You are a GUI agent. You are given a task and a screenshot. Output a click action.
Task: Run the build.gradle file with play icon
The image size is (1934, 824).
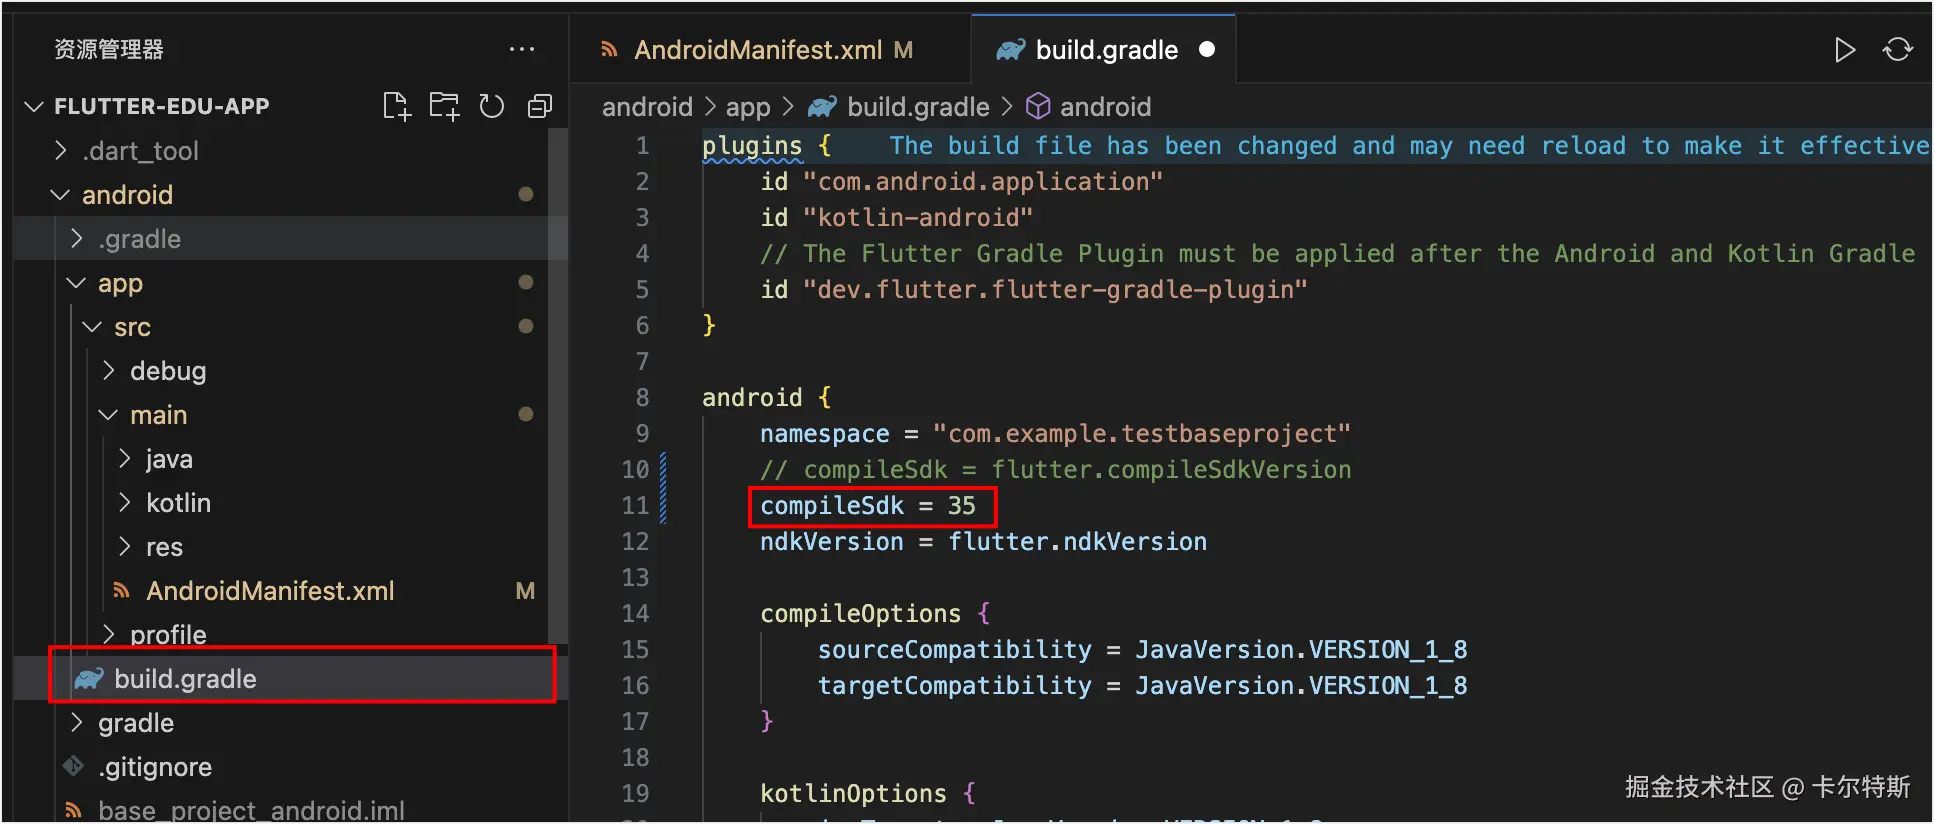(1845, 50)
